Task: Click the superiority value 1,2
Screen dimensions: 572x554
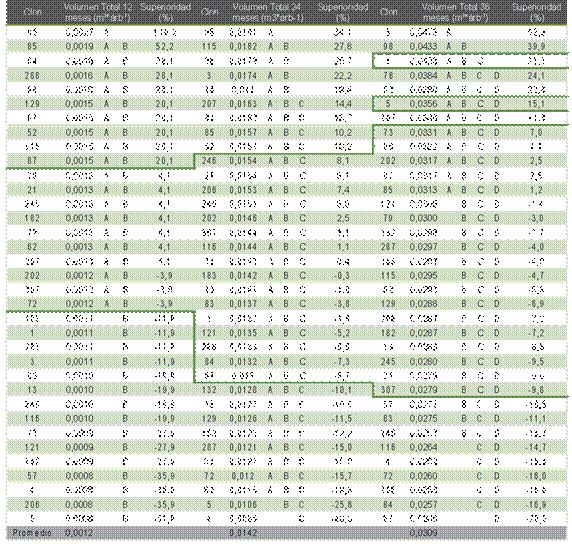Action: (x=536, y=190)
